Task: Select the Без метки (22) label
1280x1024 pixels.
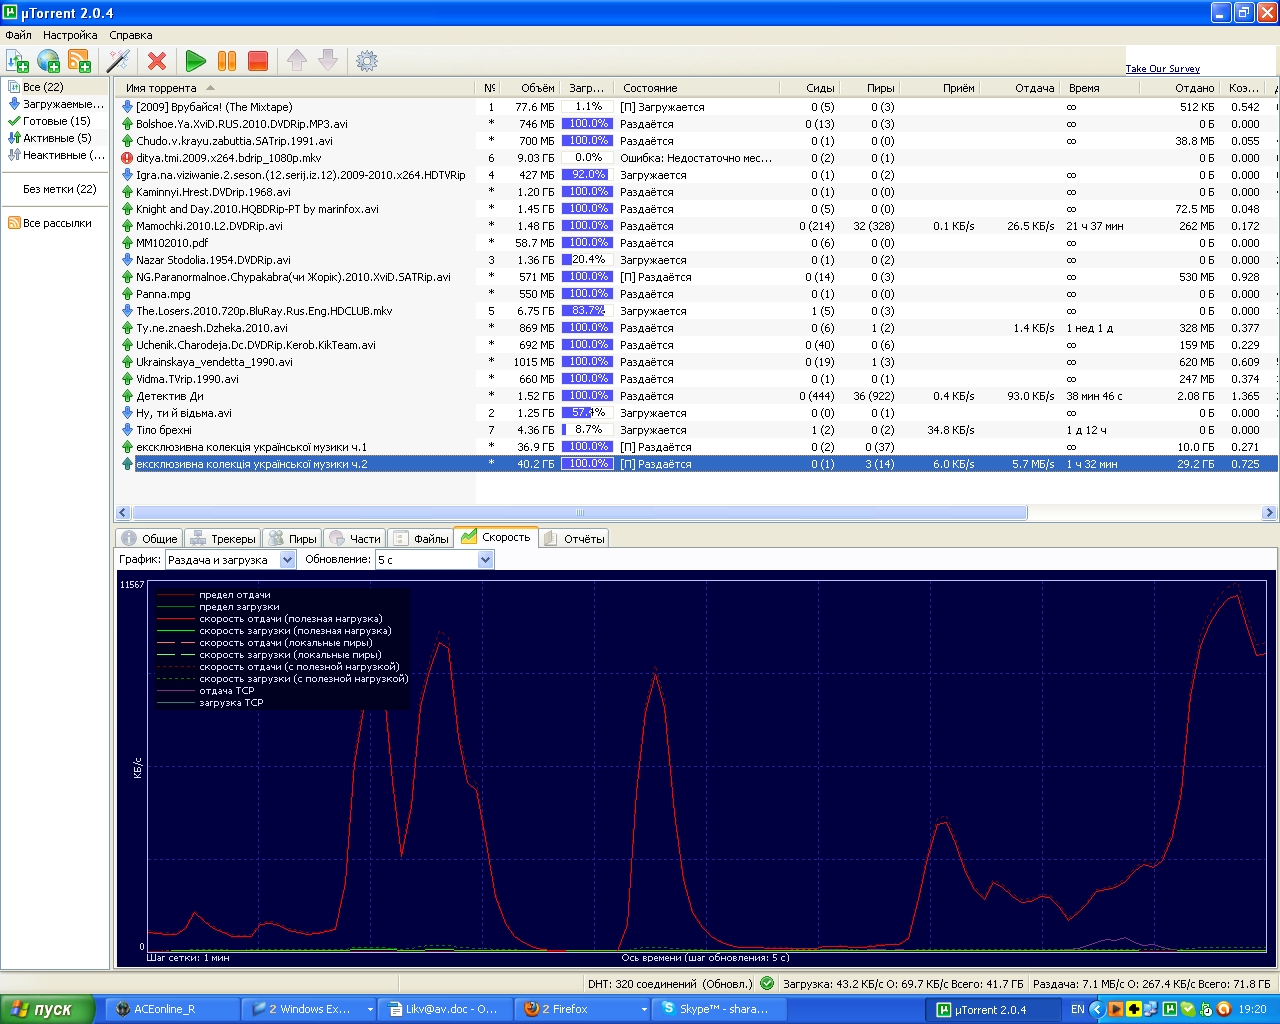Action: (x=60, y=189)
